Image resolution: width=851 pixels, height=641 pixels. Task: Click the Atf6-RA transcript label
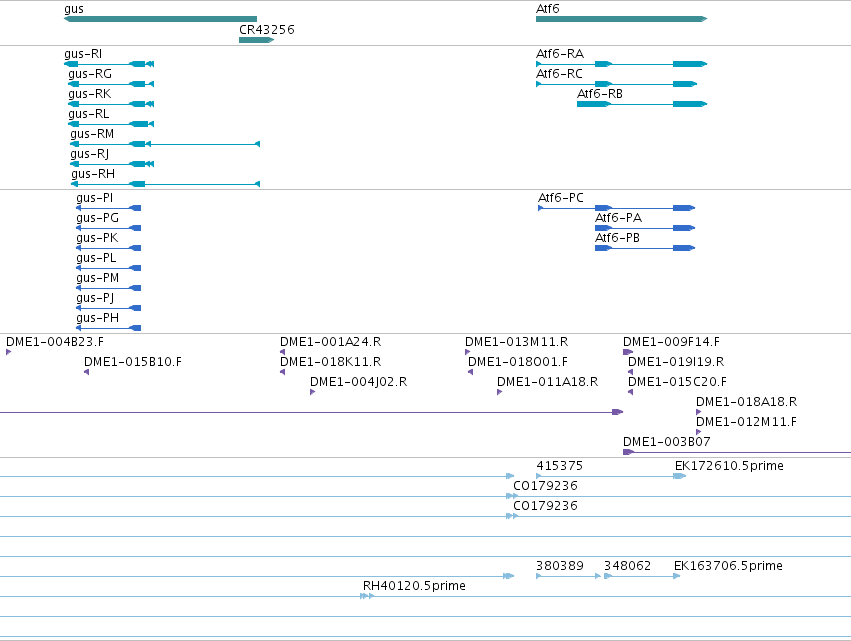[560, 54]
